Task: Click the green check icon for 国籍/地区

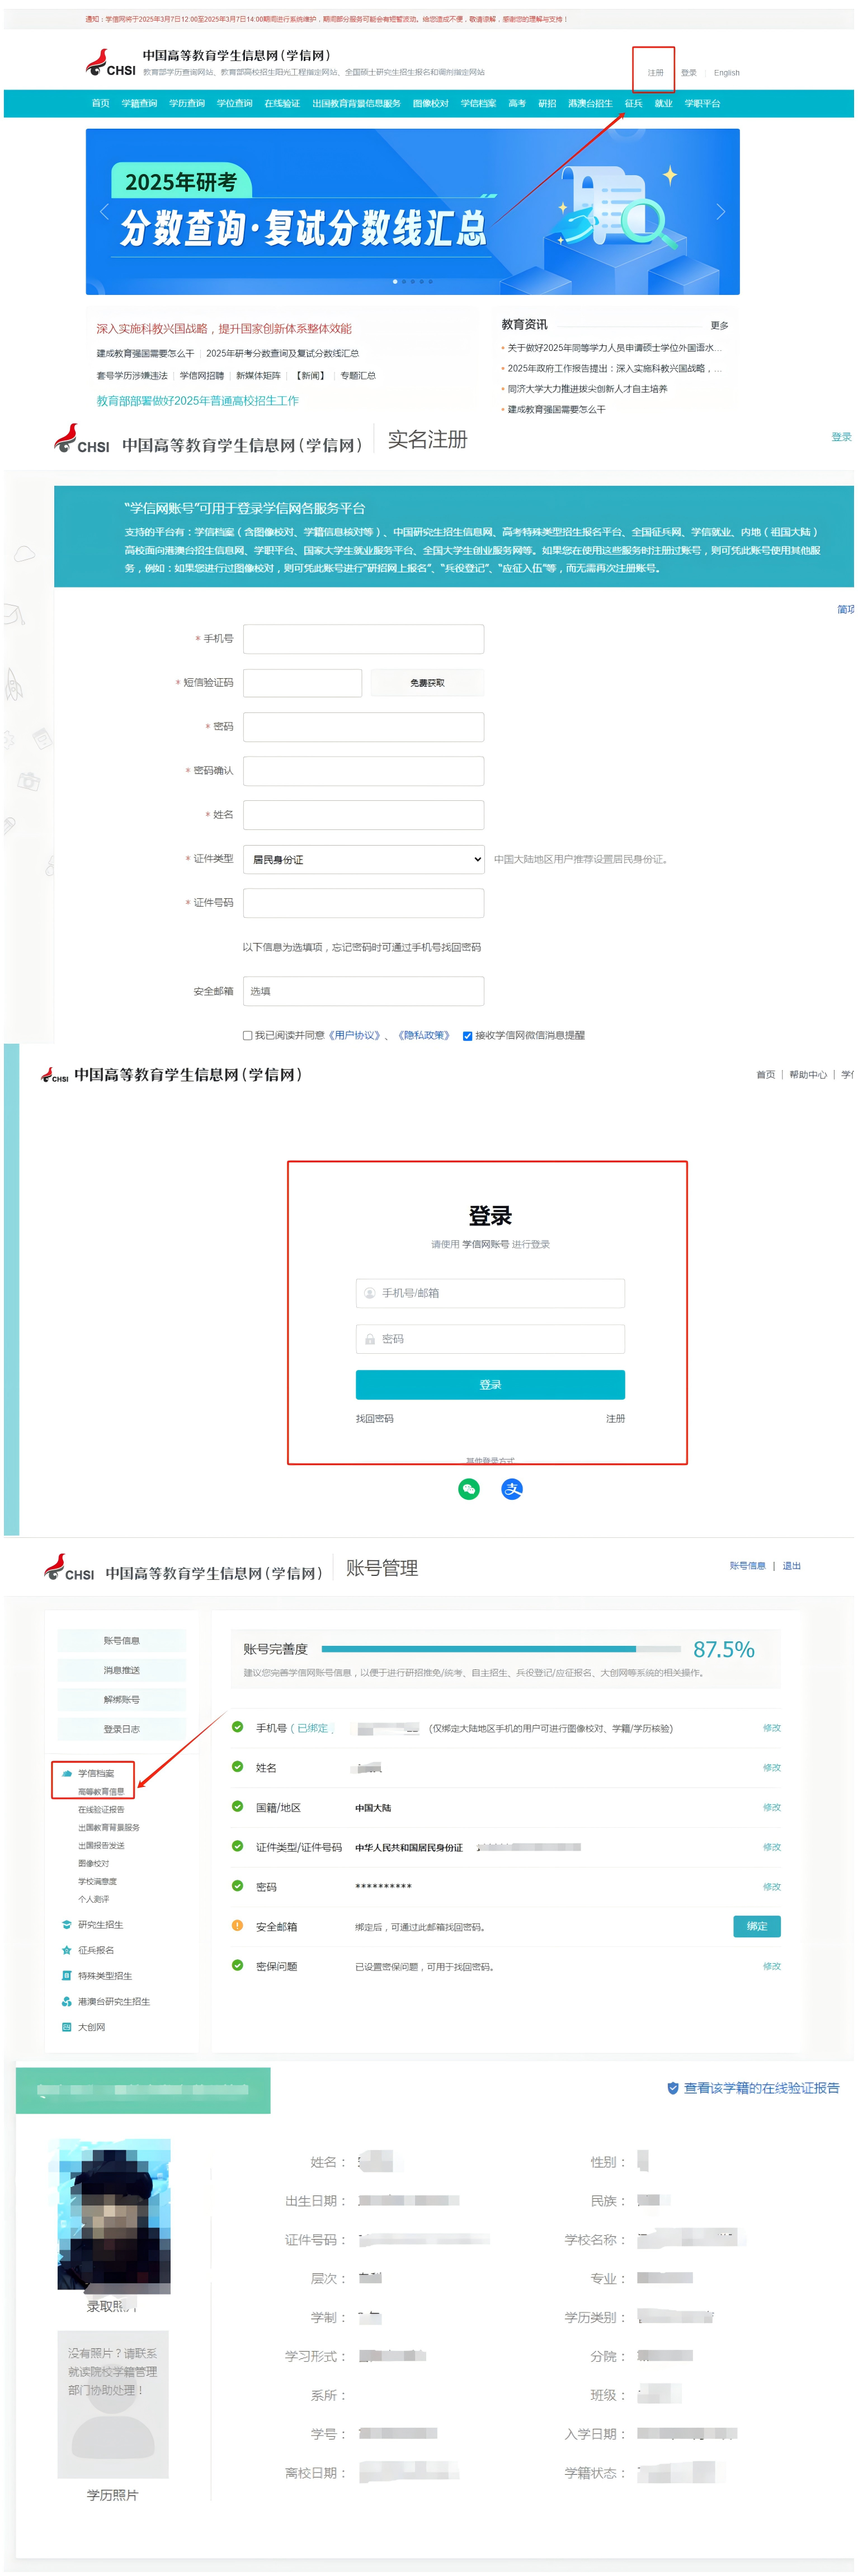Action: pyautogui.click(x=237, y=1806)
